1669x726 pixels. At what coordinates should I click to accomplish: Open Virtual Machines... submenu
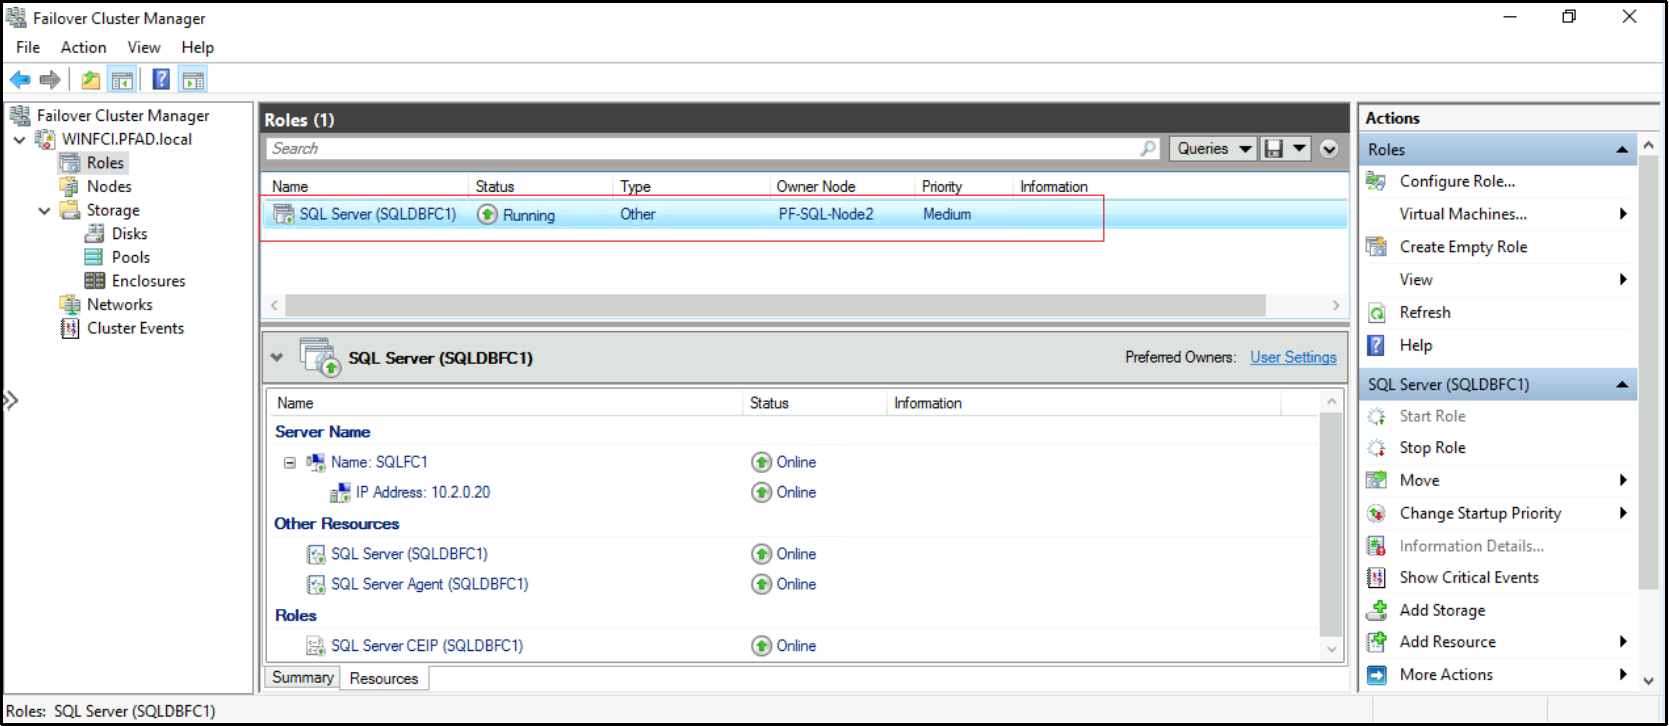(x=1463, y=214)
